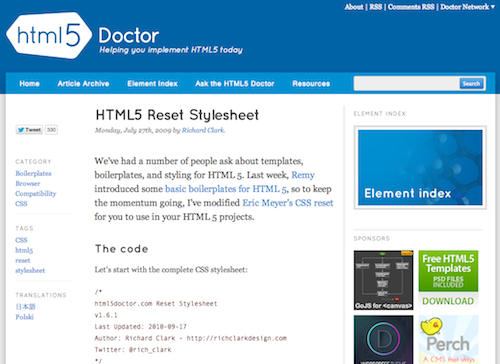This screenshot has height=364, width=500.
Task: Click the Tweet button
Action: click(x=29, y=130)
